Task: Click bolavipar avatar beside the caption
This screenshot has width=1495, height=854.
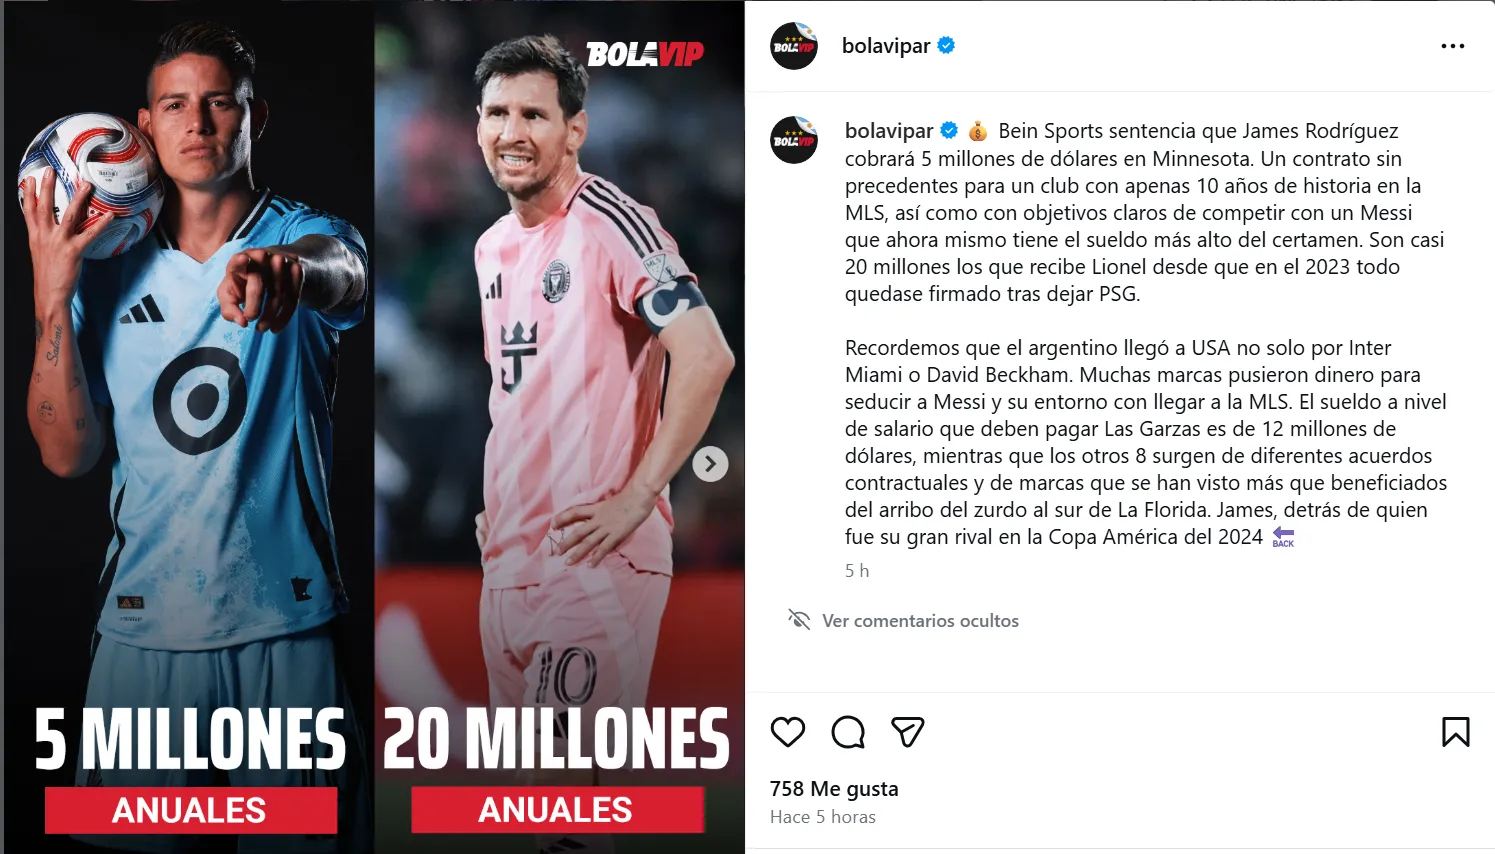Action: pos(794,140)
